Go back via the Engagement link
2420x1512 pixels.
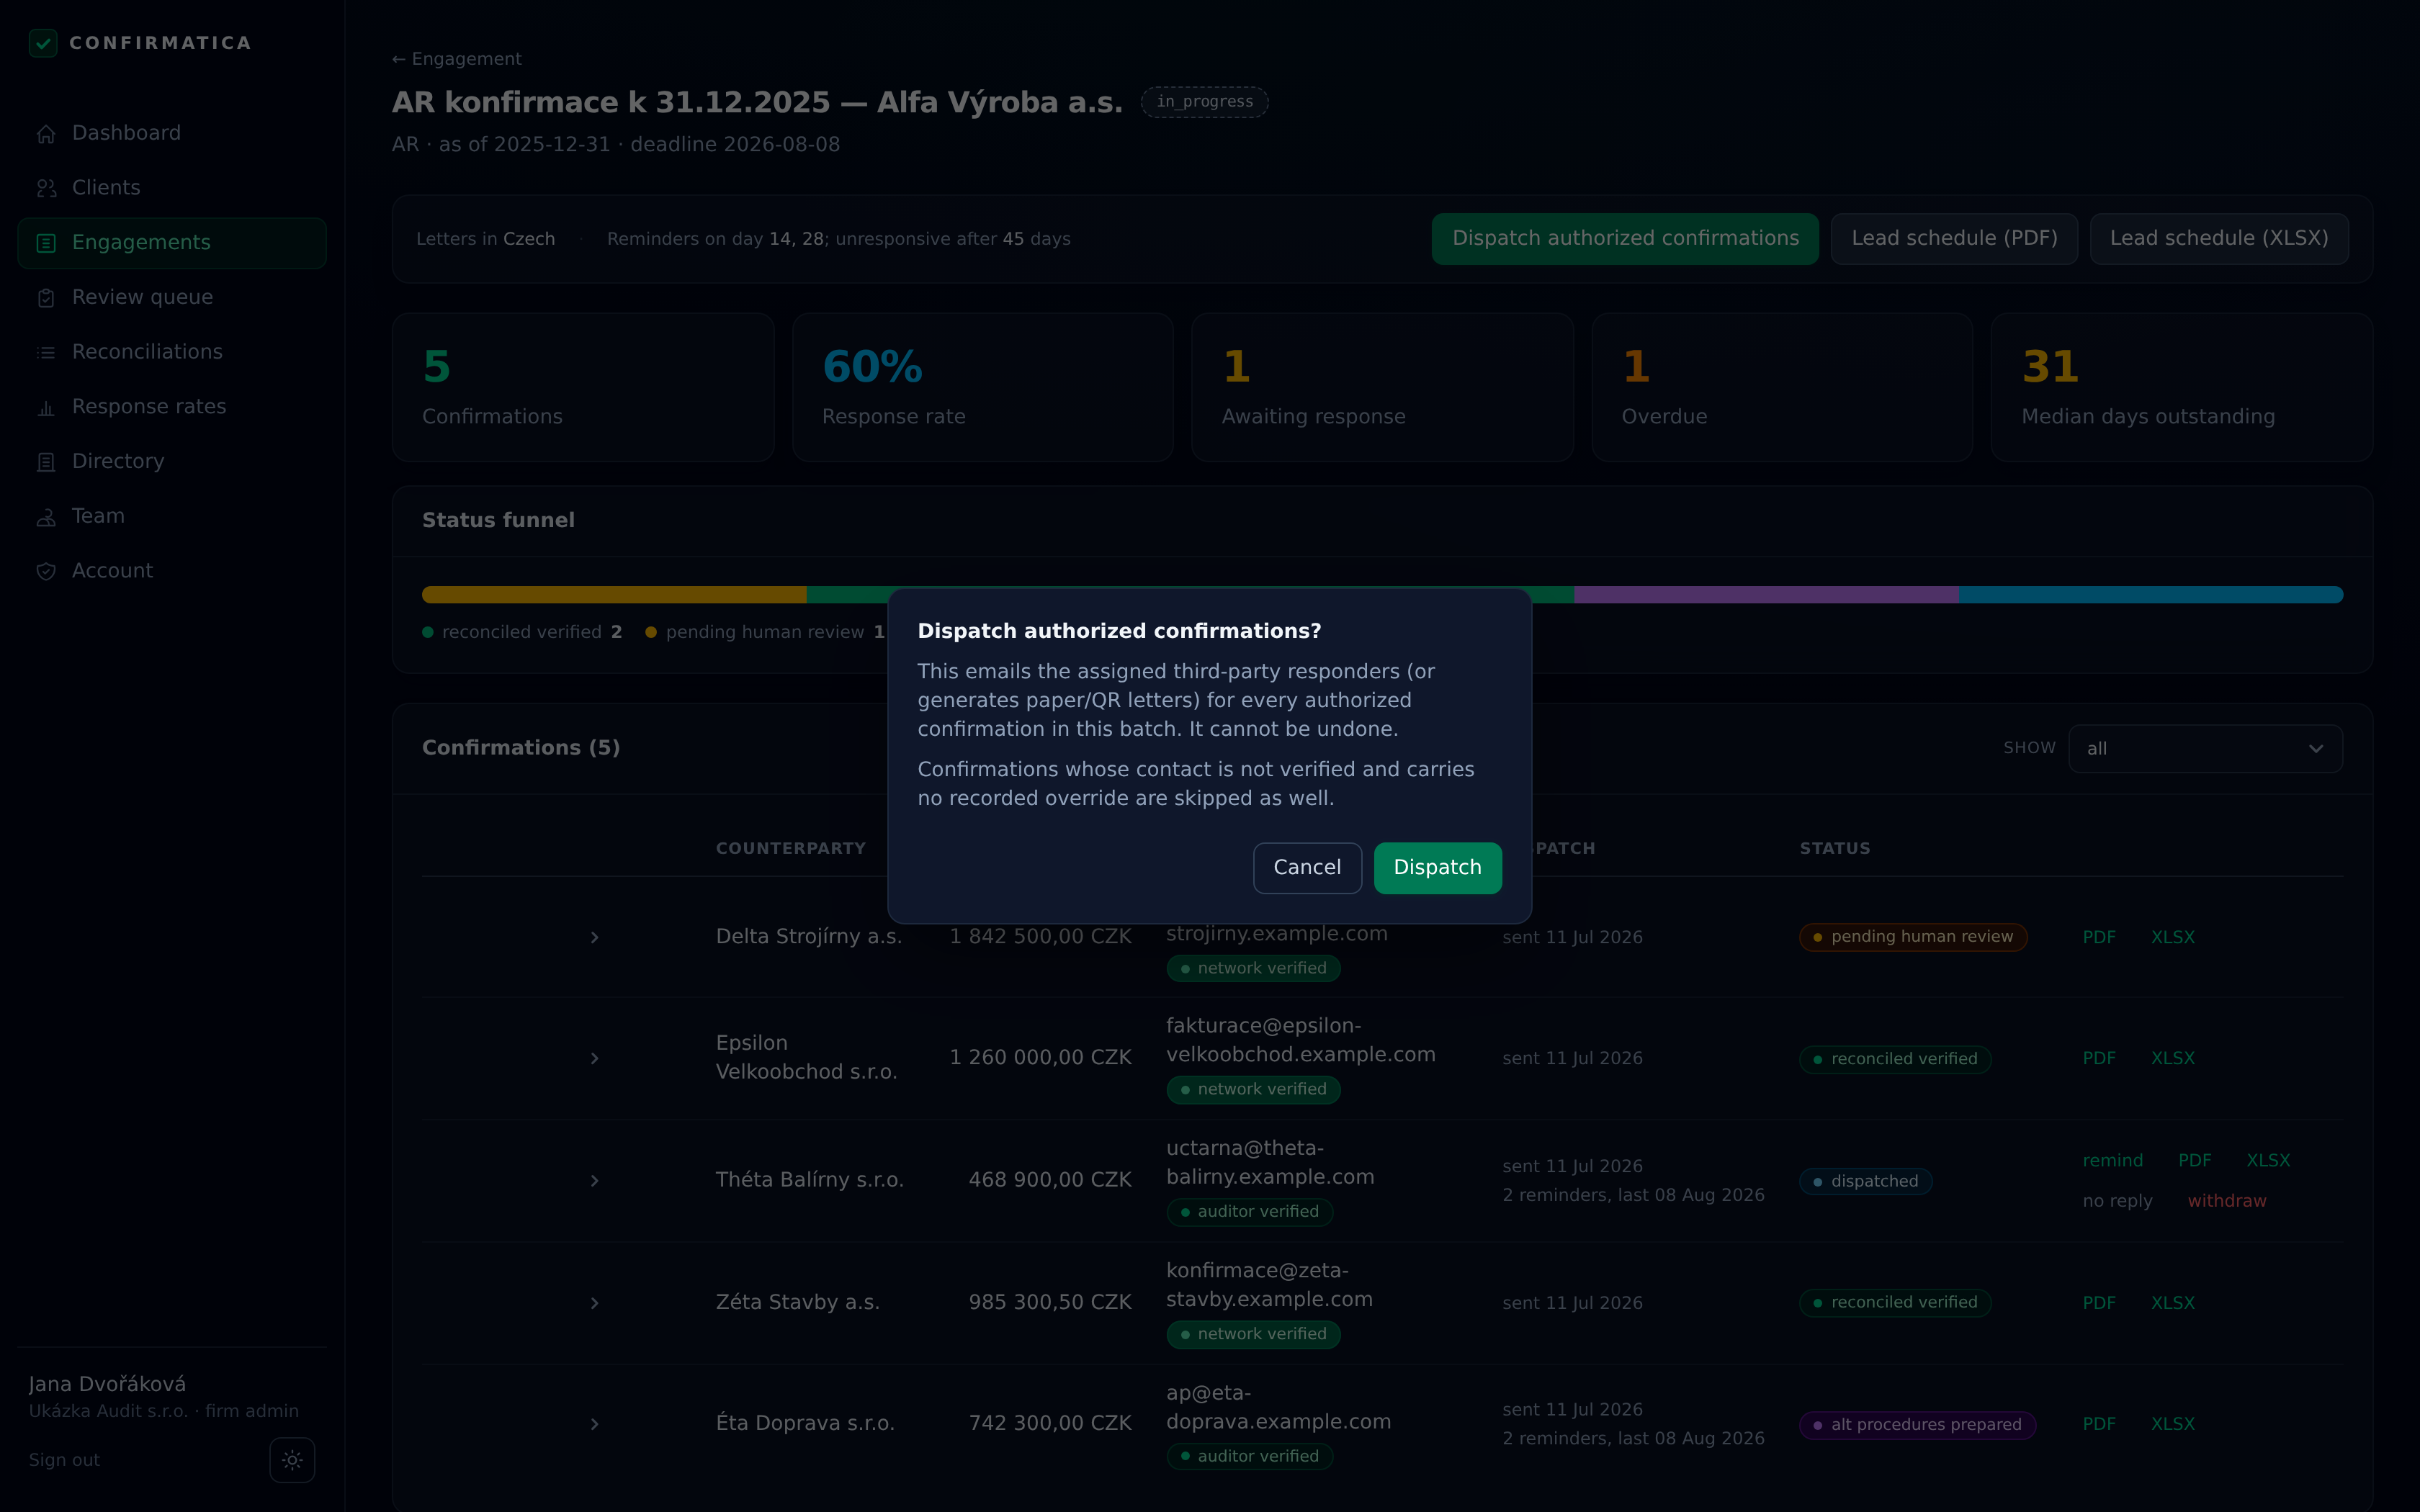(457, 59)
